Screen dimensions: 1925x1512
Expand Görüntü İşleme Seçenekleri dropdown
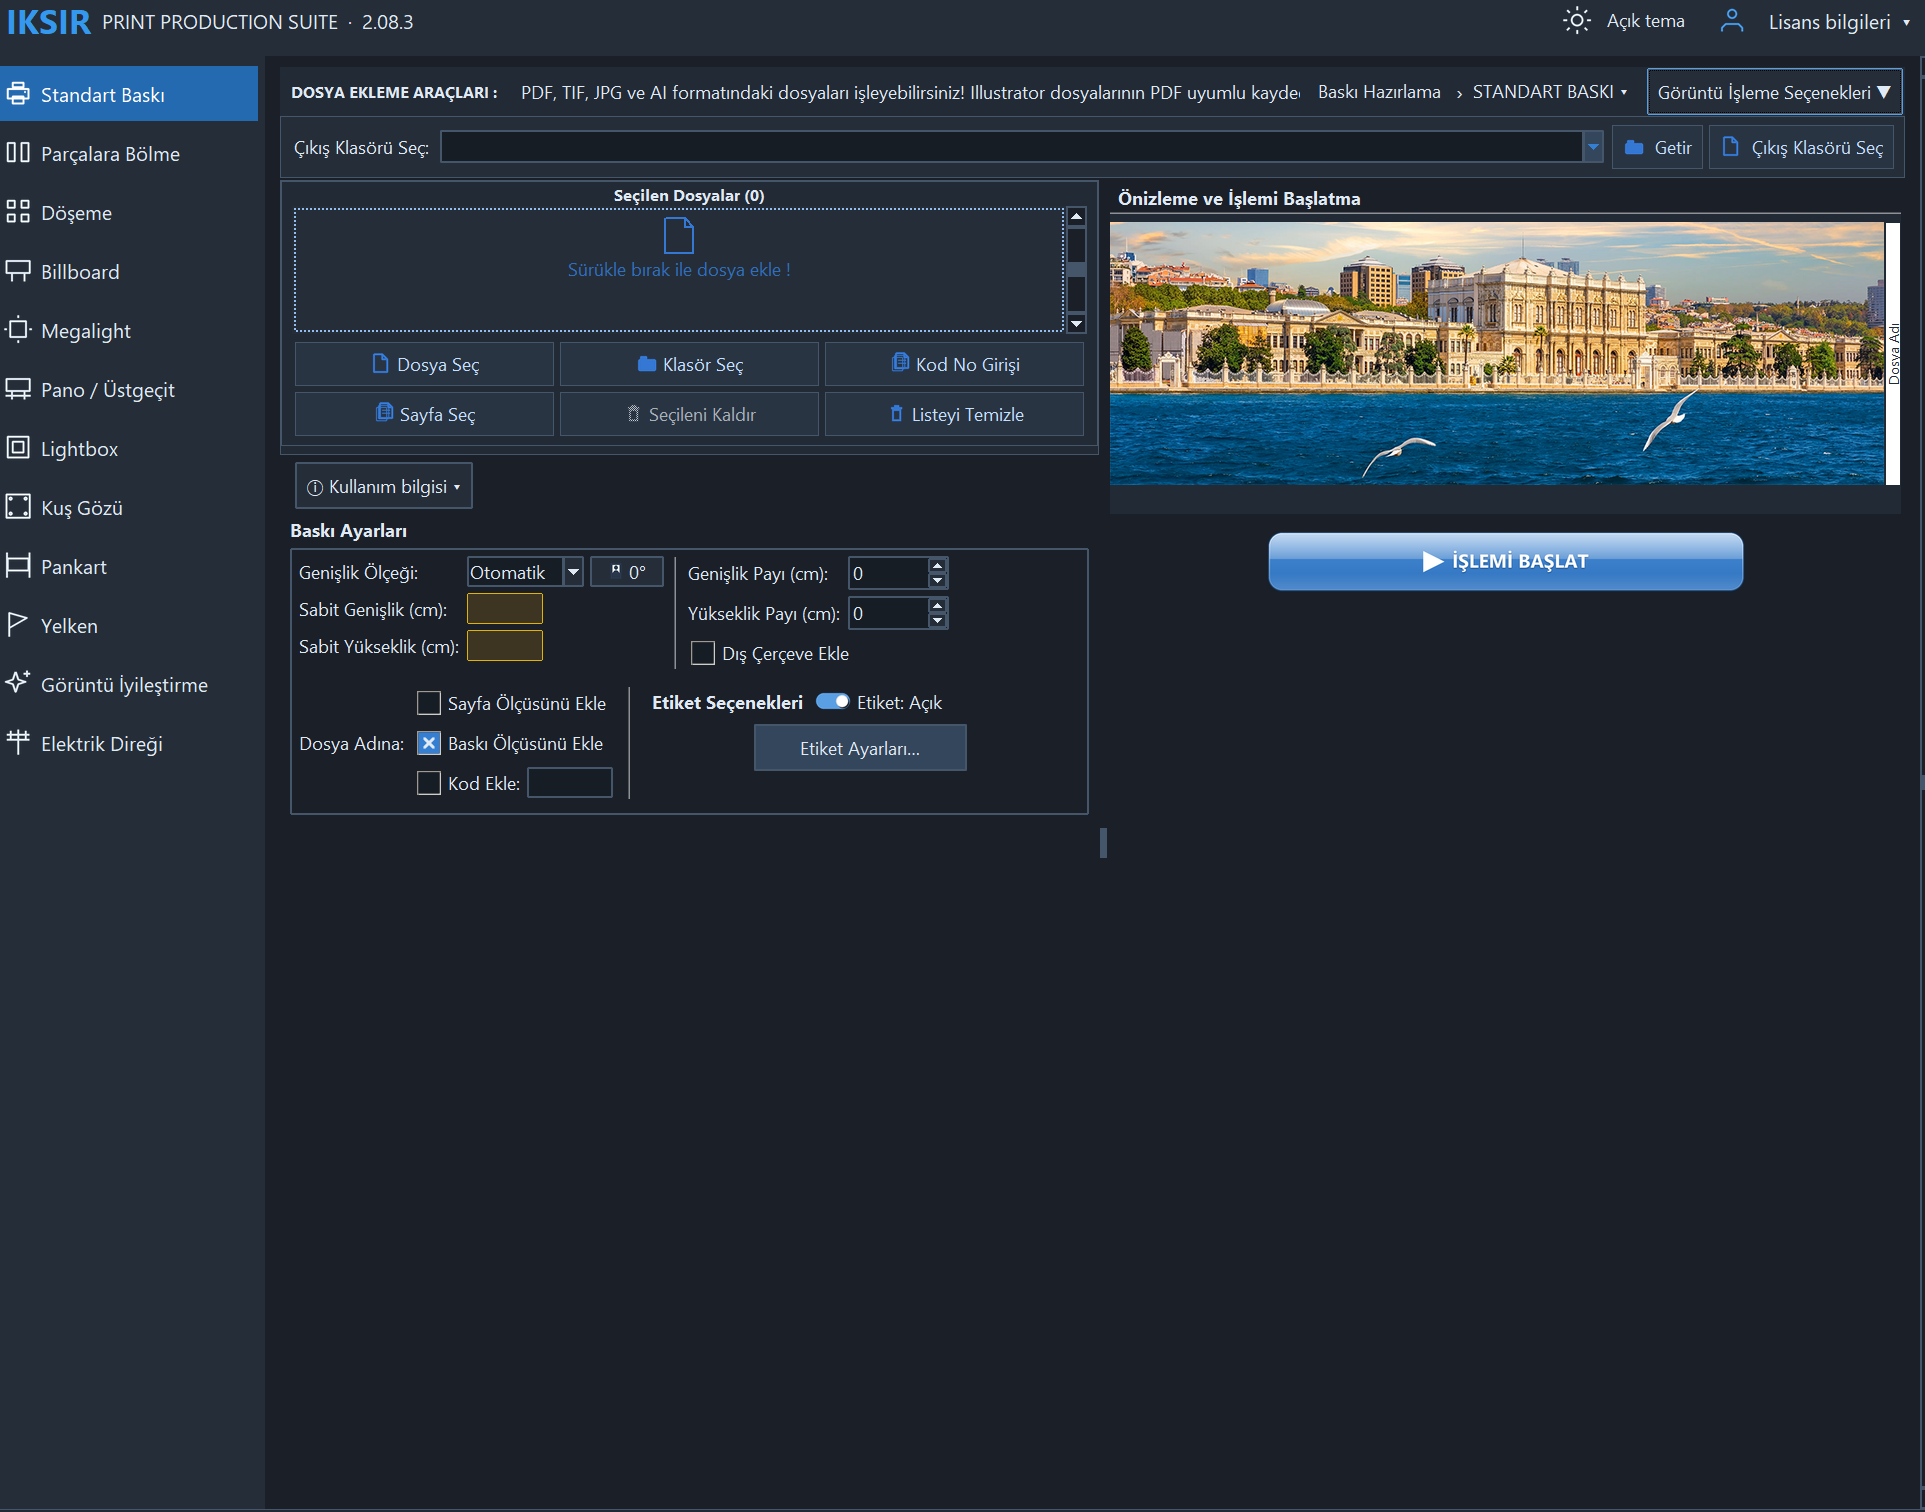pos(1774,92)
